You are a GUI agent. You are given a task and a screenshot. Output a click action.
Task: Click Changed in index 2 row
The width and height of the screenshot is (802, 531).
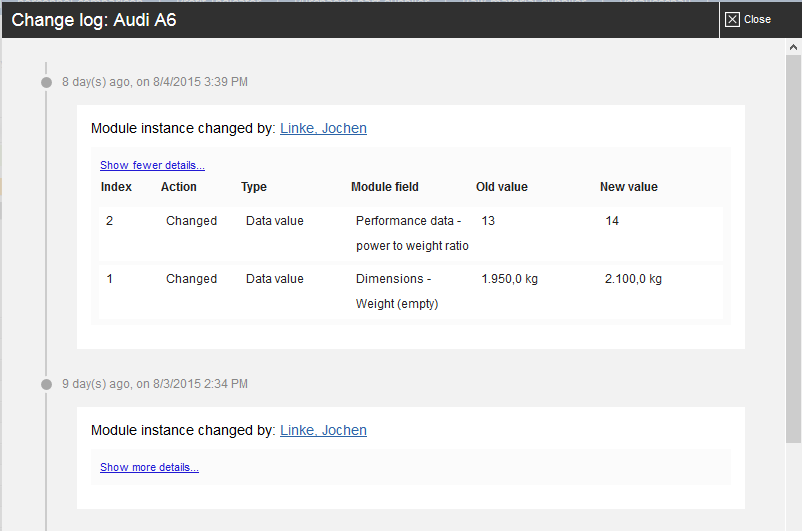click(191, 220)
